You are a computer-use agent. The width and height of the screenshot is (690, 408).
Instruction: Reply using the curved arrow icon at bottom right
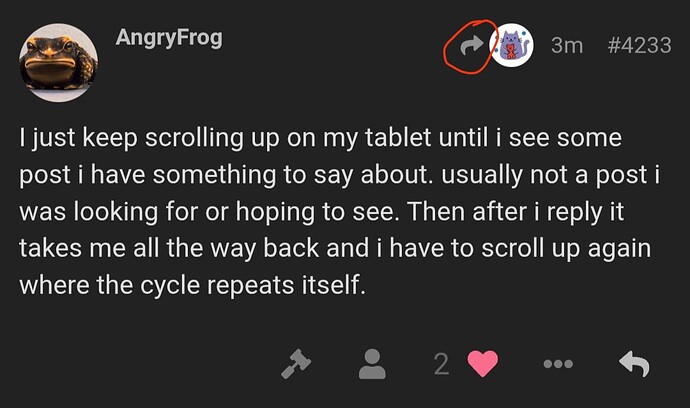coord(633,365)
